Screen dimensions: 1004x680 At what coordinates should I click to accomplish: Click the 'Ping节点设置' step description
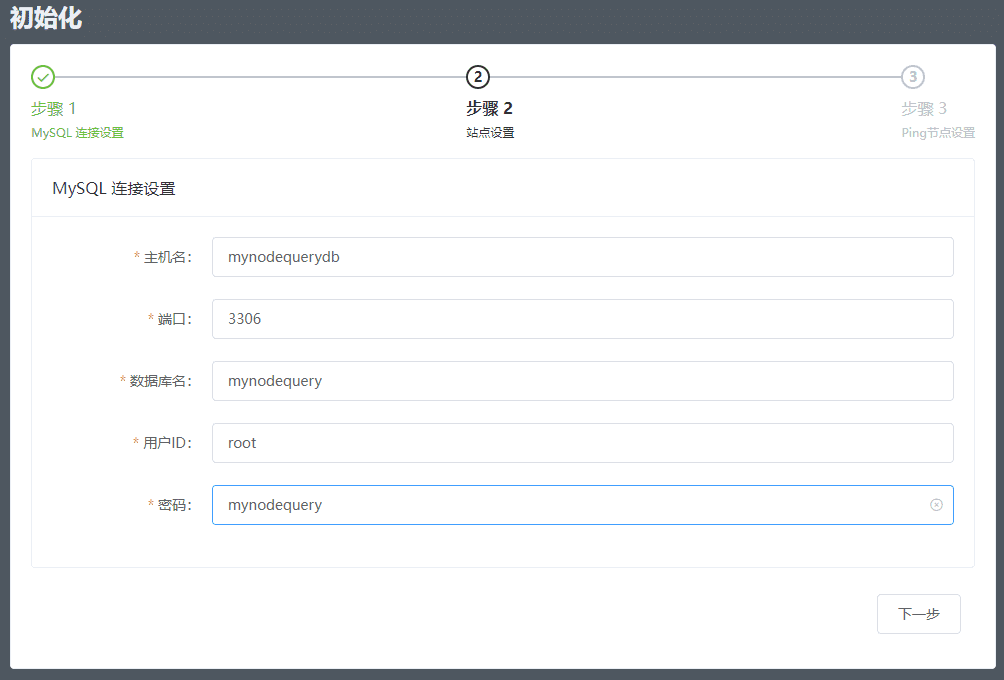coord(937,132)
